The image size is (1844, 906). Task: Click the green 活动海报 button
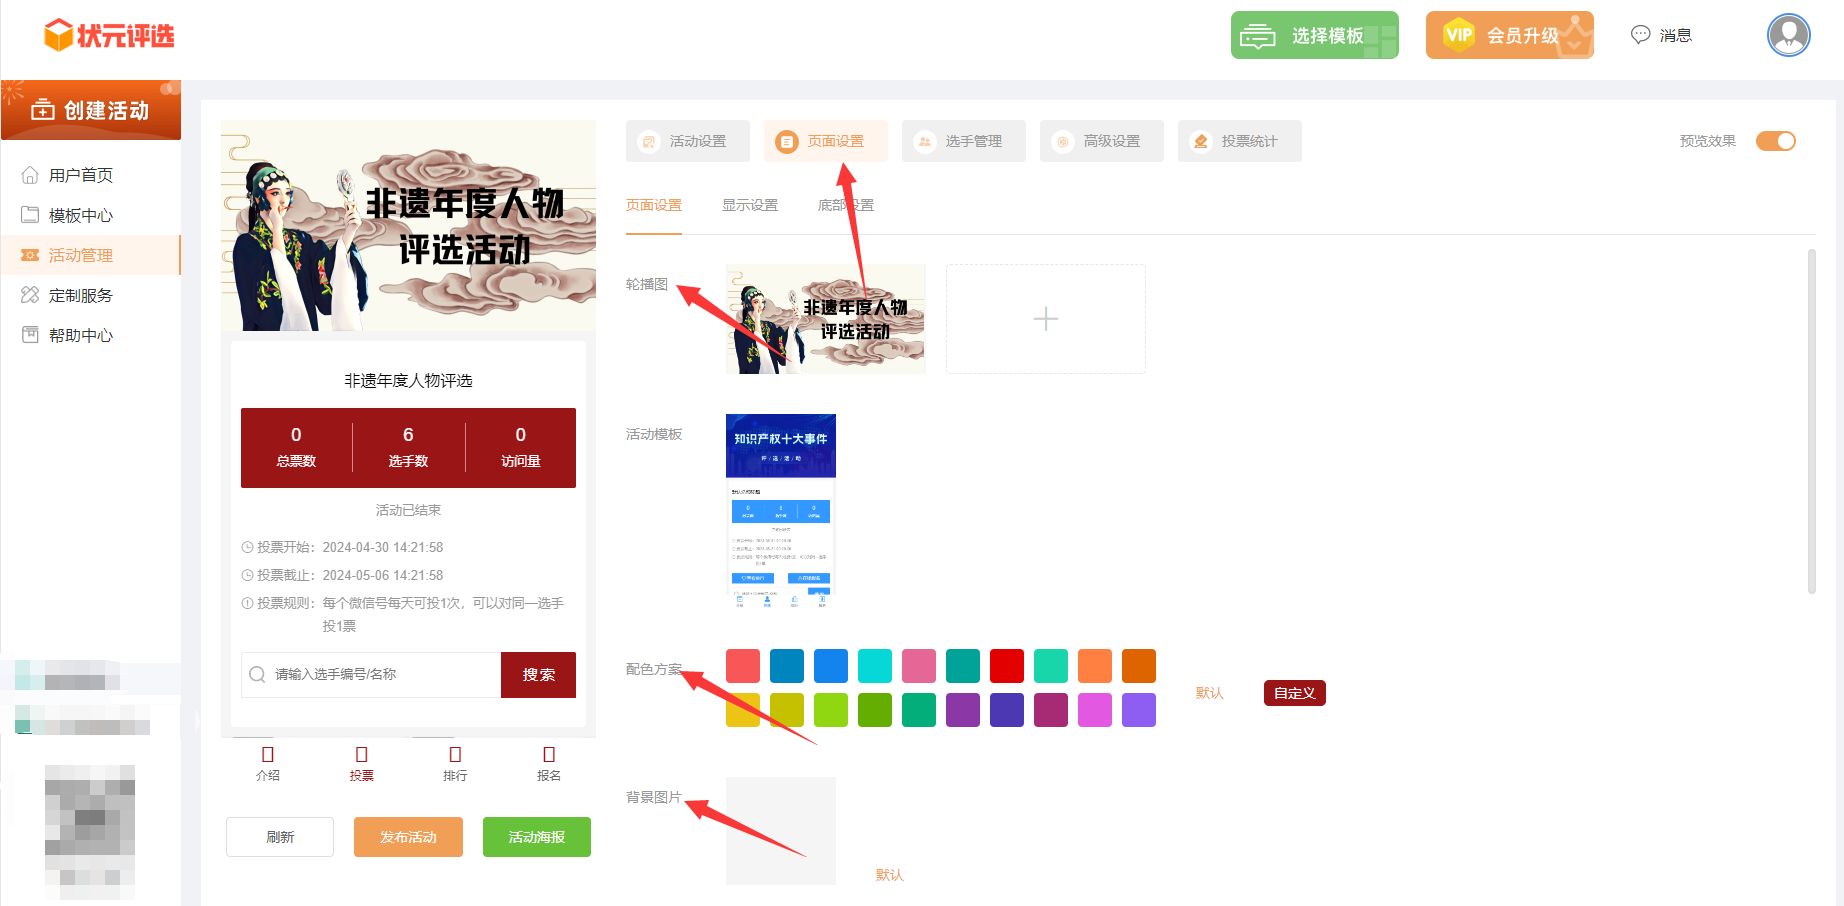[x=536, y=837]
